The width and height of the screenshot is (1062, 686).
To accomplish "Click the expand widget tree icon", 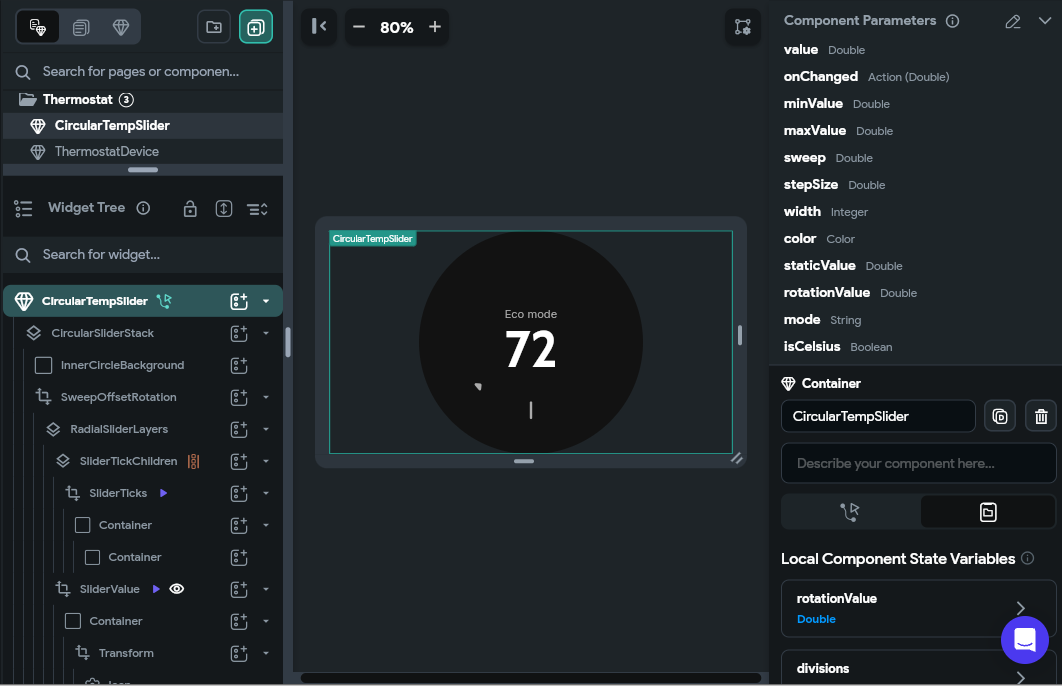I will tap(224, 209).
